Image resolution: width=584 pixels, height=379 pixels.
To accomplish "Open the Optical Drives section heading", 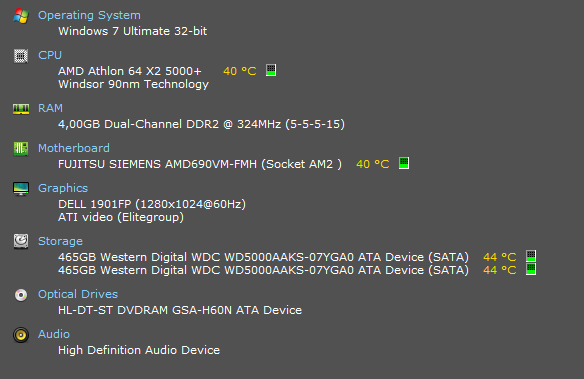I will click(78, 294).
